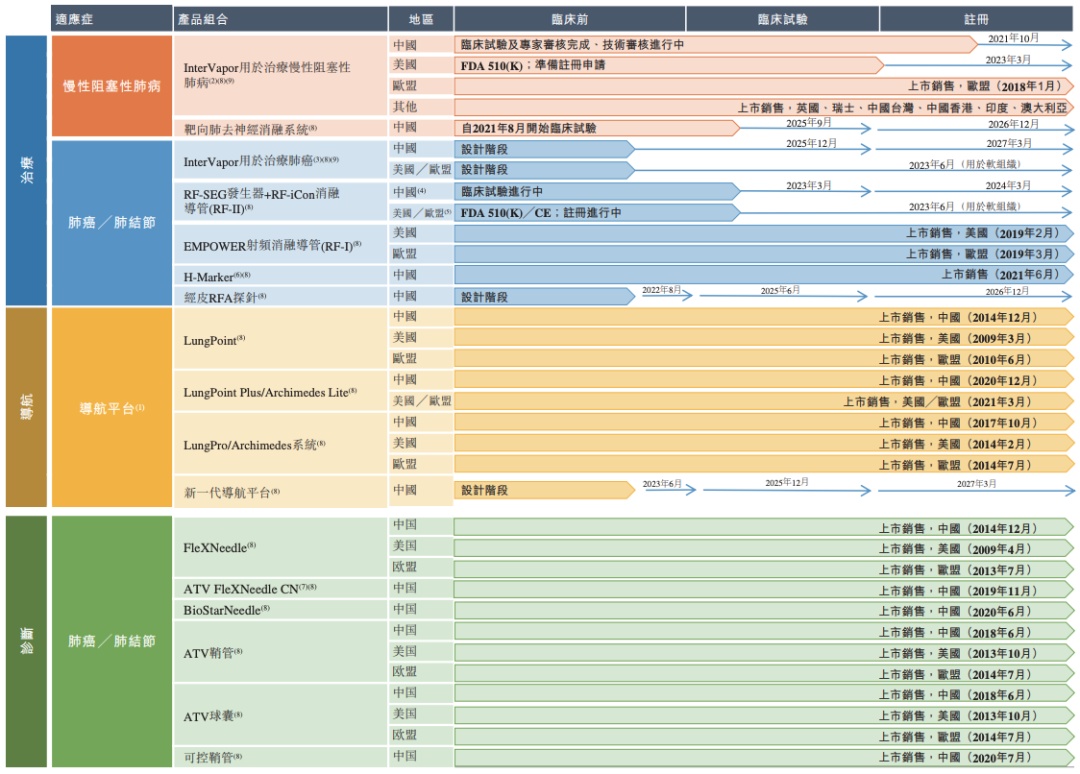Viewport: 1080px width, 774px height.
Task: Click the 臨床試驗 column header
Action: point(782,19)
